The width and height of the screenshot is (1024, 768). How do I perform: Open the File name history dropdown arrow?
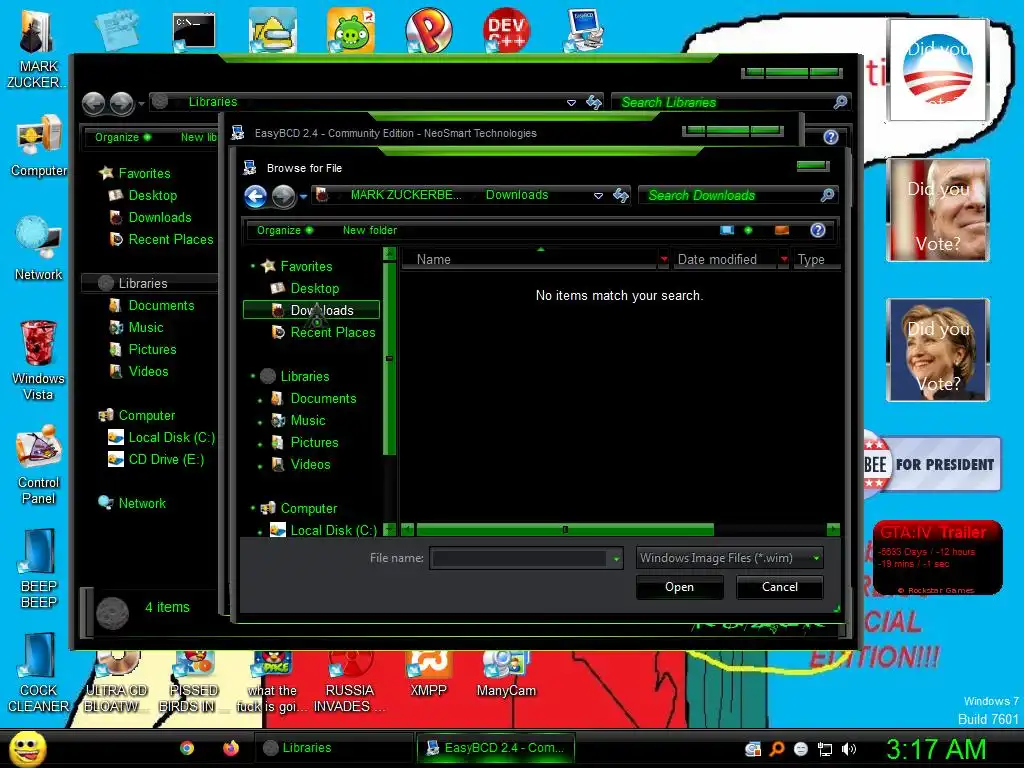click(616, 559)
